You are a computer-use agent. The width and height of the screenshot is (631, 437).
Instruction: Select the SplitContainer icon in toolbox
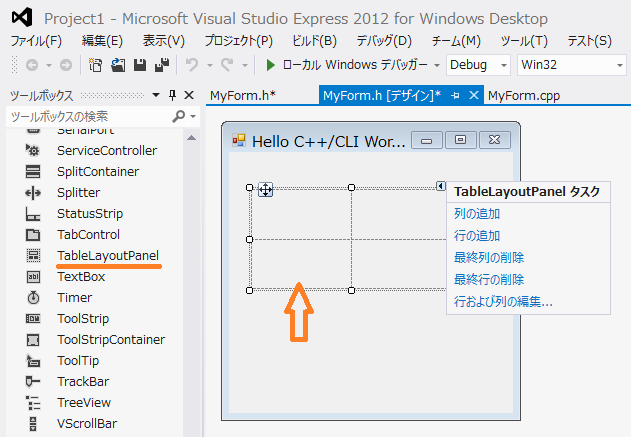(x=33, y=171)
